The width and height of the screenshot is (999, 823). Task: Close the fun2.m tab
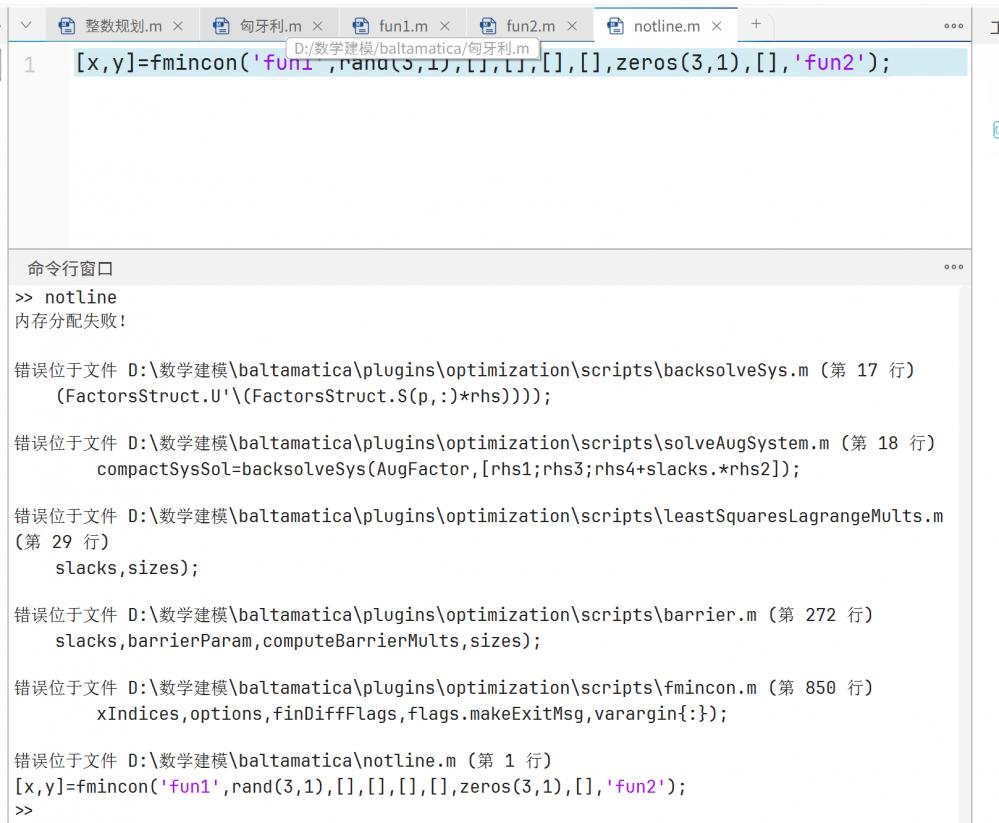tap(573, 26)
